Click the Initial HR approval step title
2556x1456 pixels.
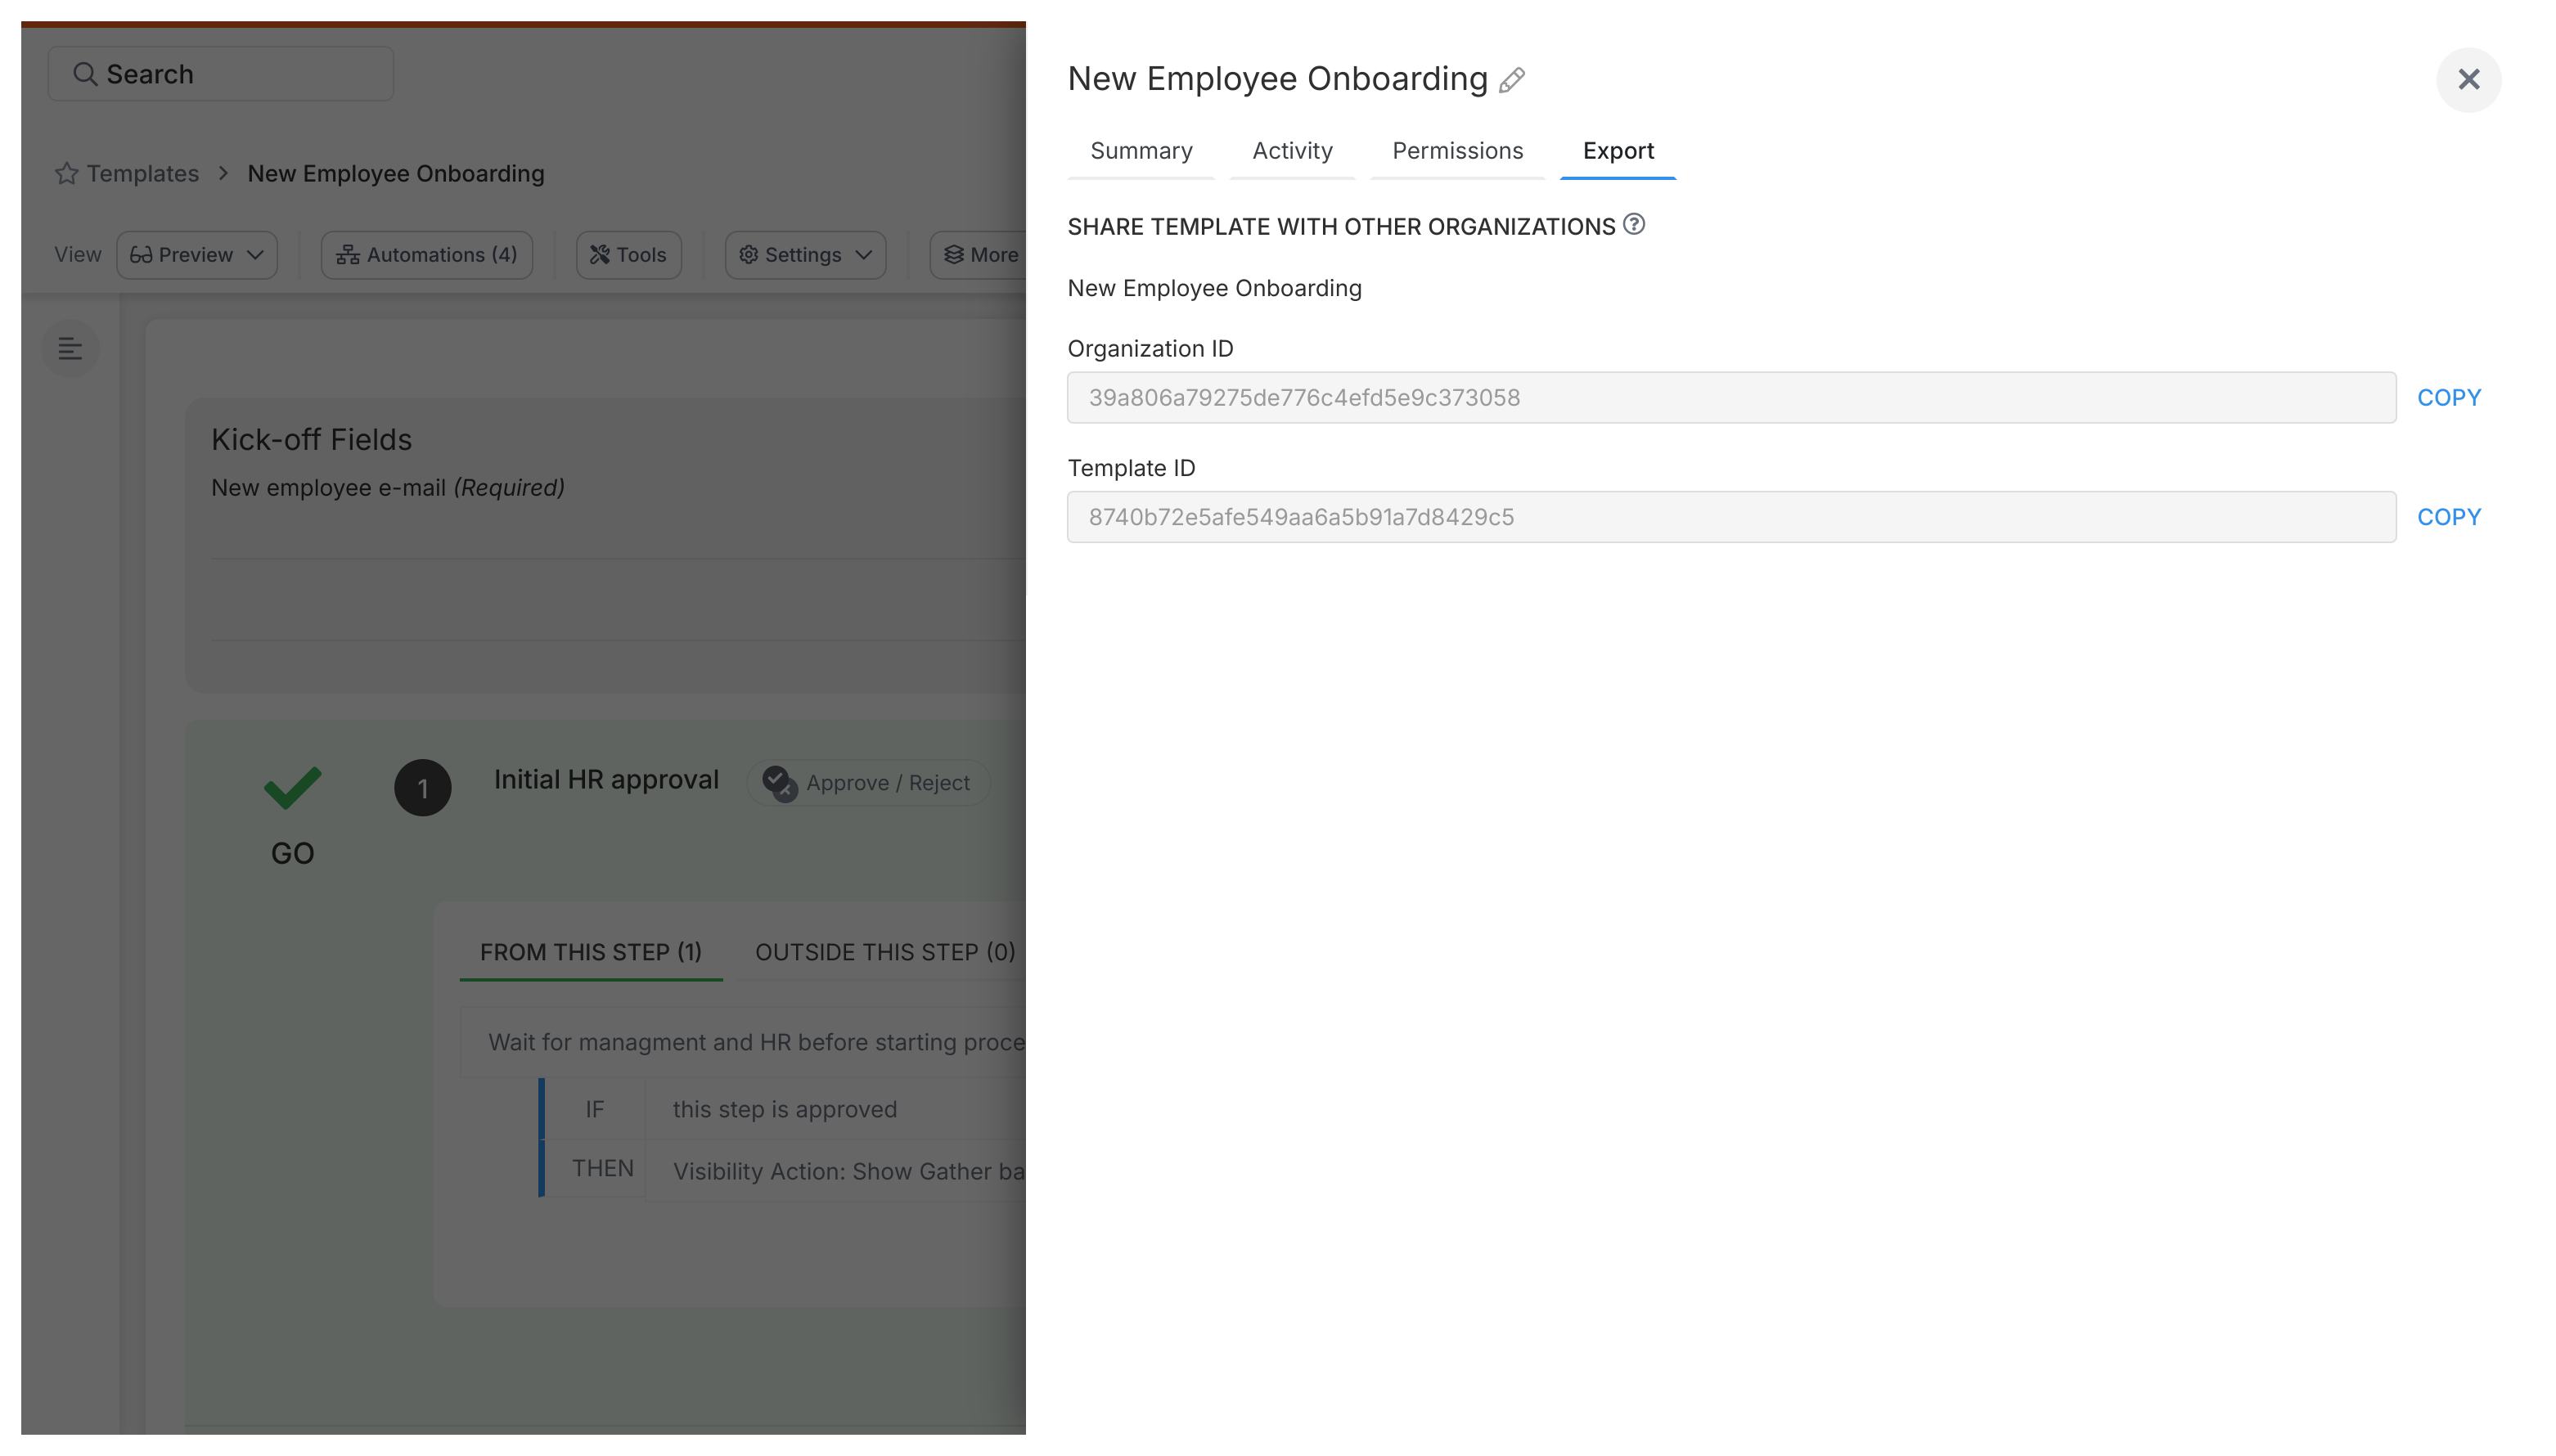pos(606,780)
